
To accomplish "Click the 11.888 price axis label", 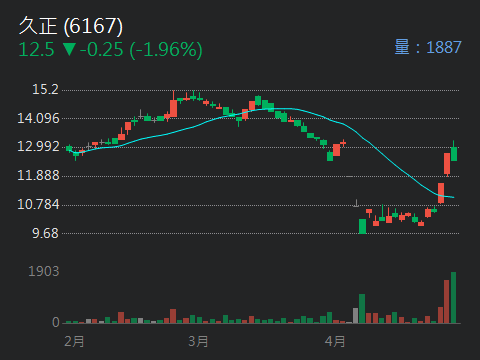I will (x=38, y=175).
